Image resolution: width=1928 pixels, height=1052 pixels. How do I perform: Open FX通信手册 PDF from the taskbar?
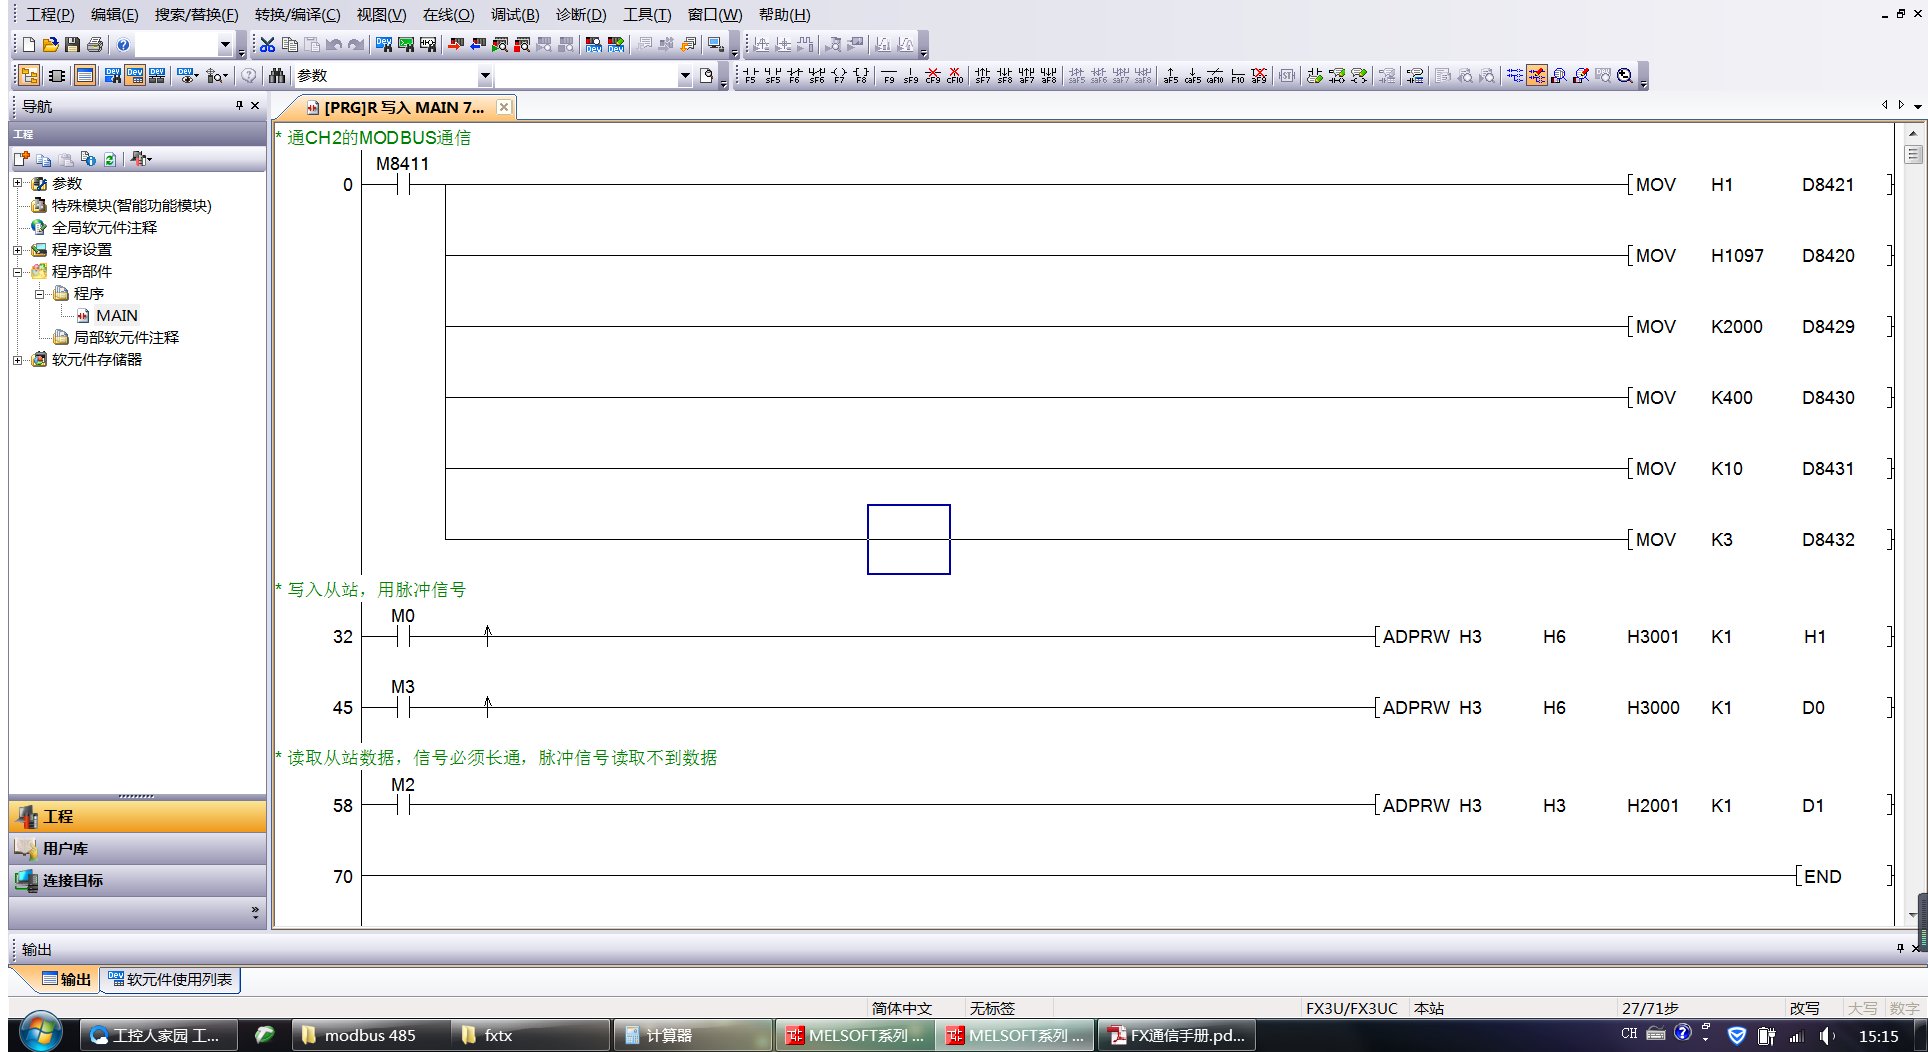[1176, 1036]
